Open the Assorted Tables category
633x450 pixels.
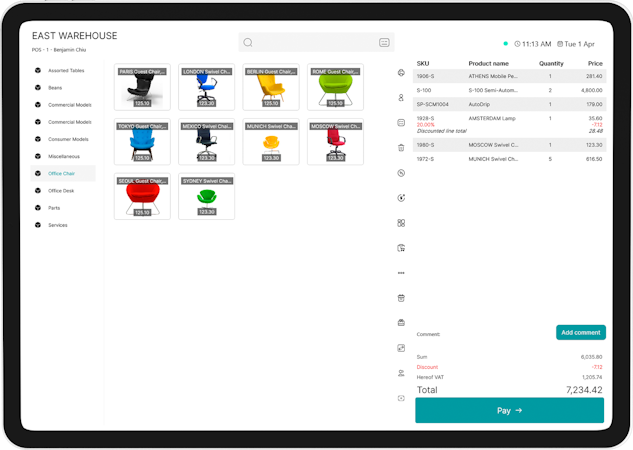(x=63, y=70)
